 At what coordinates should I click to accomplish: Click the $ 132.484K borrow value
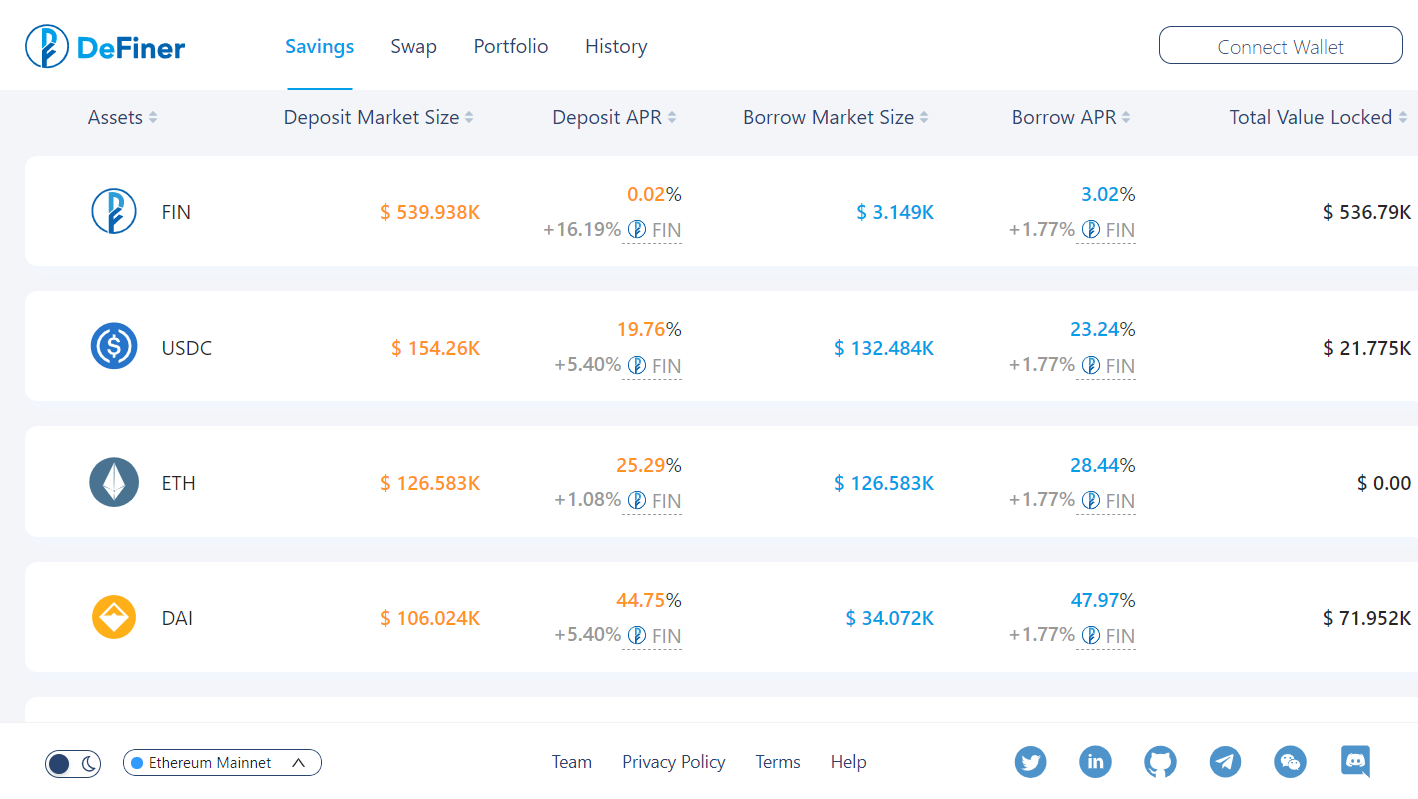(884, 348)
